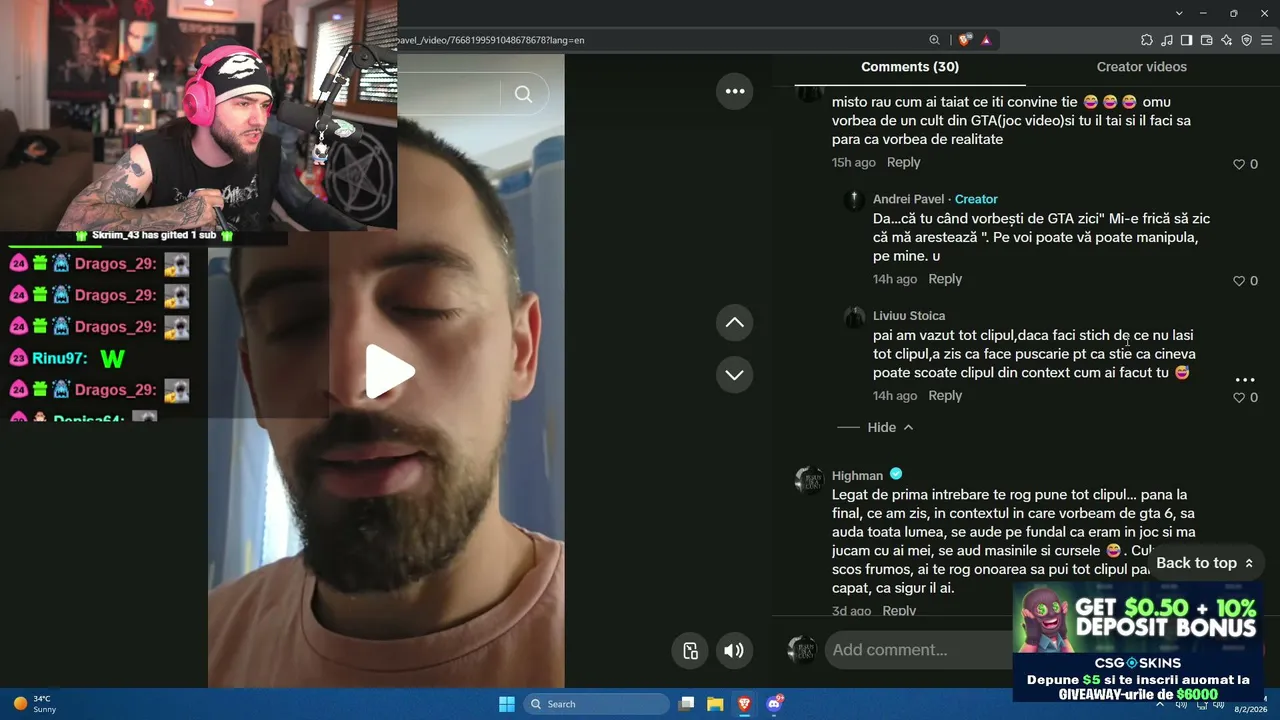Switch to Brave browser on the taskbar
This screenshot has width=1280, height=720.
coord(744,704)
